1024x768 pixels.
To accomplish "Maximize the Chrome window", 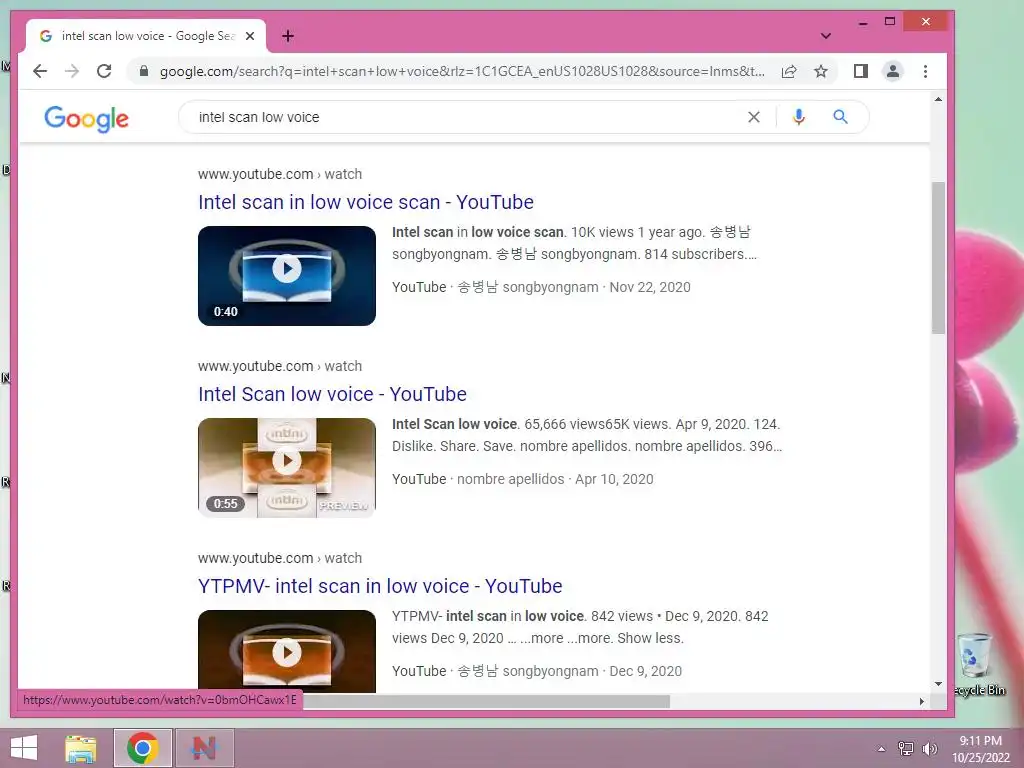I will click(x=889, y=22).
